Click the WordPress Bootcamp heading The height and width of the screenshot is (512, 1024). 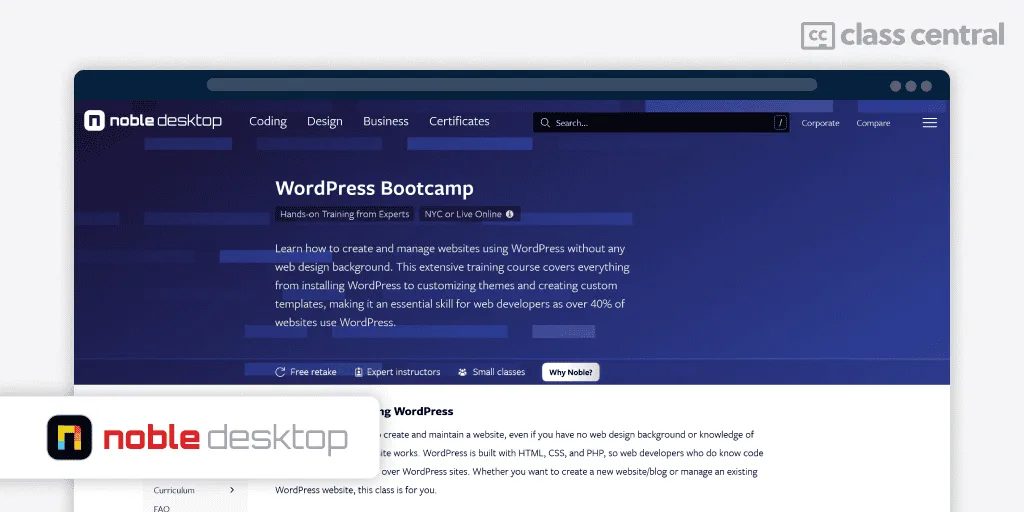374,188
